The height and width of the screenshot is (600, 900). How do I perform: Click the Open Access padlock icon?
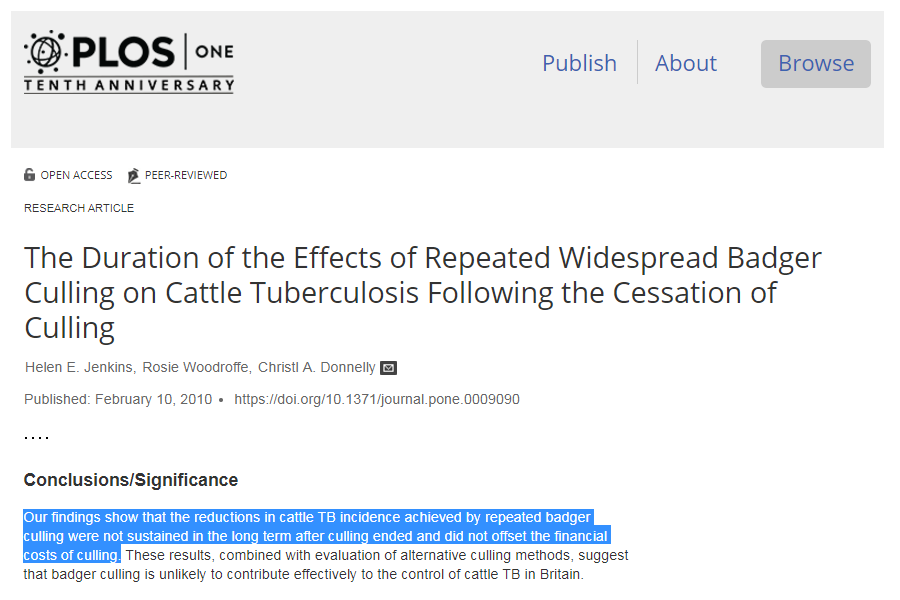click(30, 176)
